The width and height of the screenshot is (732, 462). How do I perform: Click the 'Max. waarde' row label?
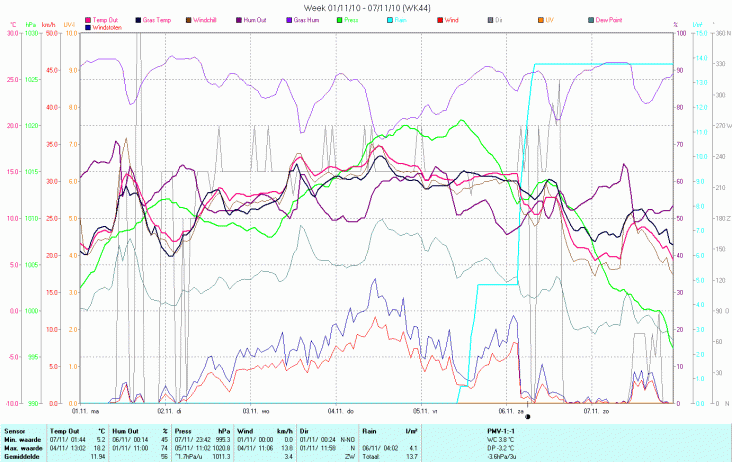coord(23,448)
